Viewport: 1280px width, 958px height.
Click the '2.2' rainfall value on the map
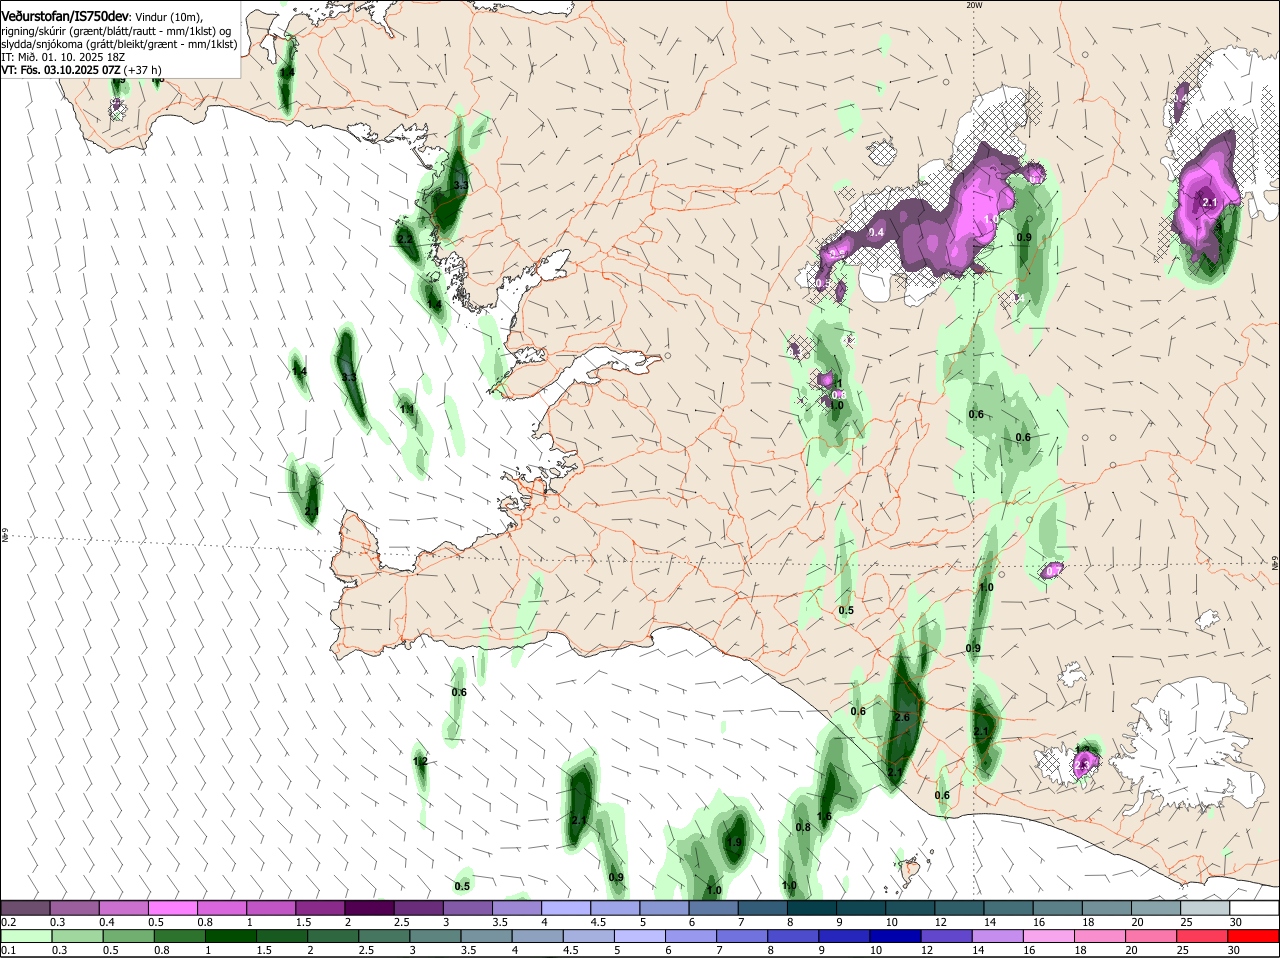[x=405, y=239]
